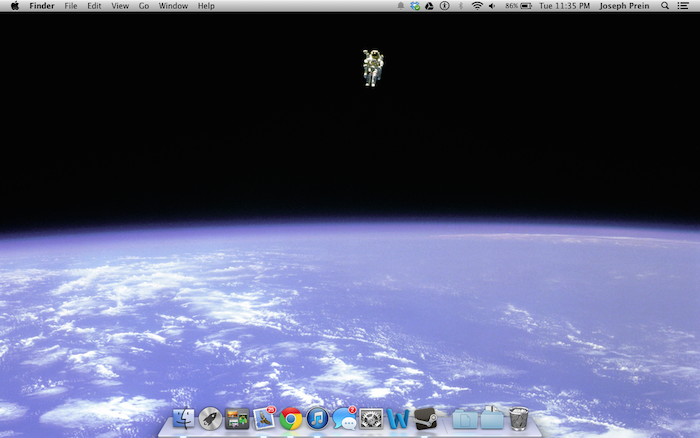Open Finder from the Dock
Screen dimensions: 700x438
pos(183,419)
